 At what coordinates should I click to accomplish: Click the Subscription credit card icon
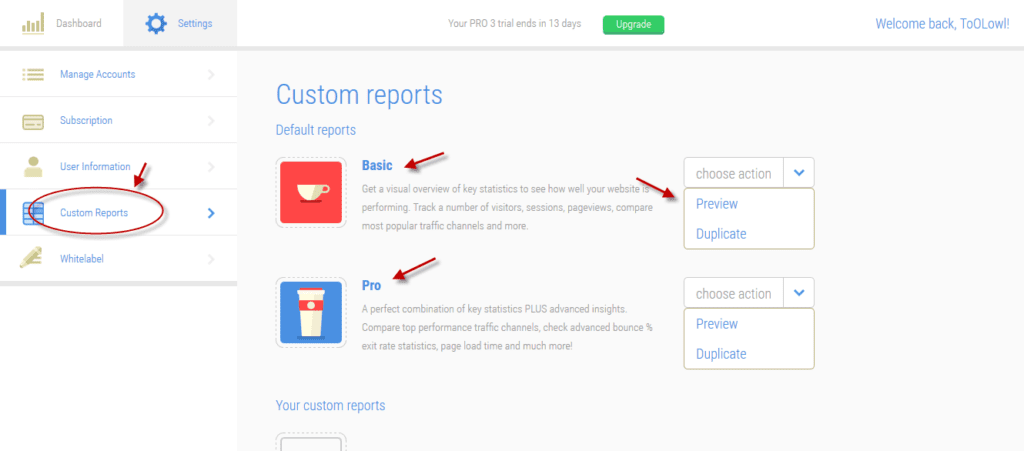pos(33,121)
